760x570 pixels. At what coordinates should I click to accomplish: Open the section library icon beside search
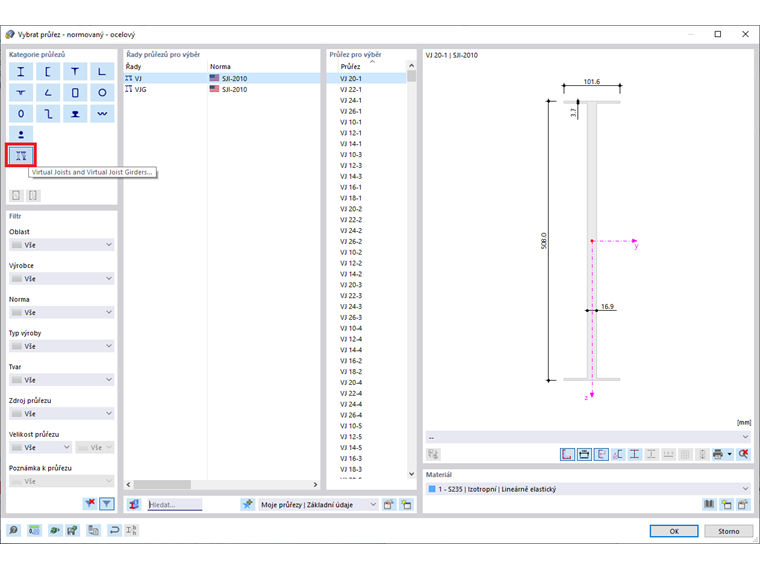click(134, 505)
